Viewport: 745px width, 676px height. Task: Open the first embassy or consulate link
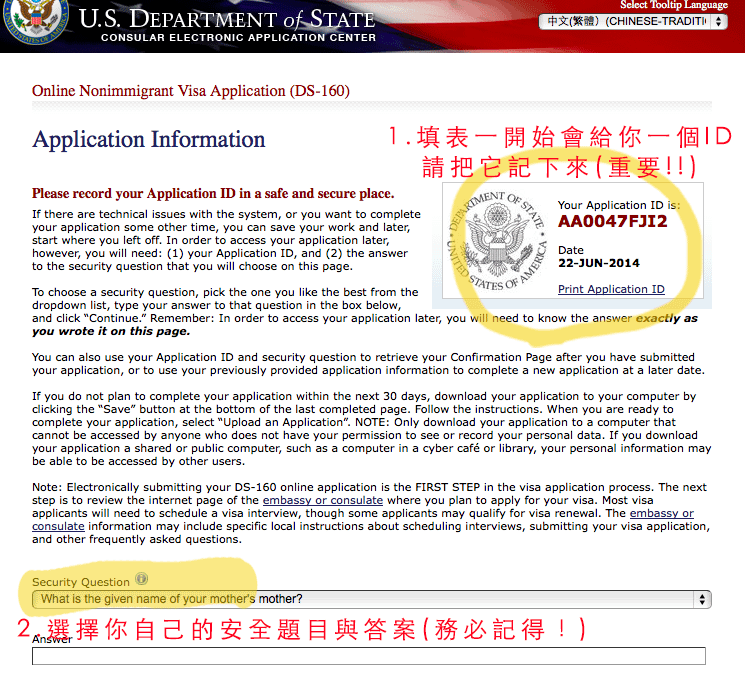323,500
